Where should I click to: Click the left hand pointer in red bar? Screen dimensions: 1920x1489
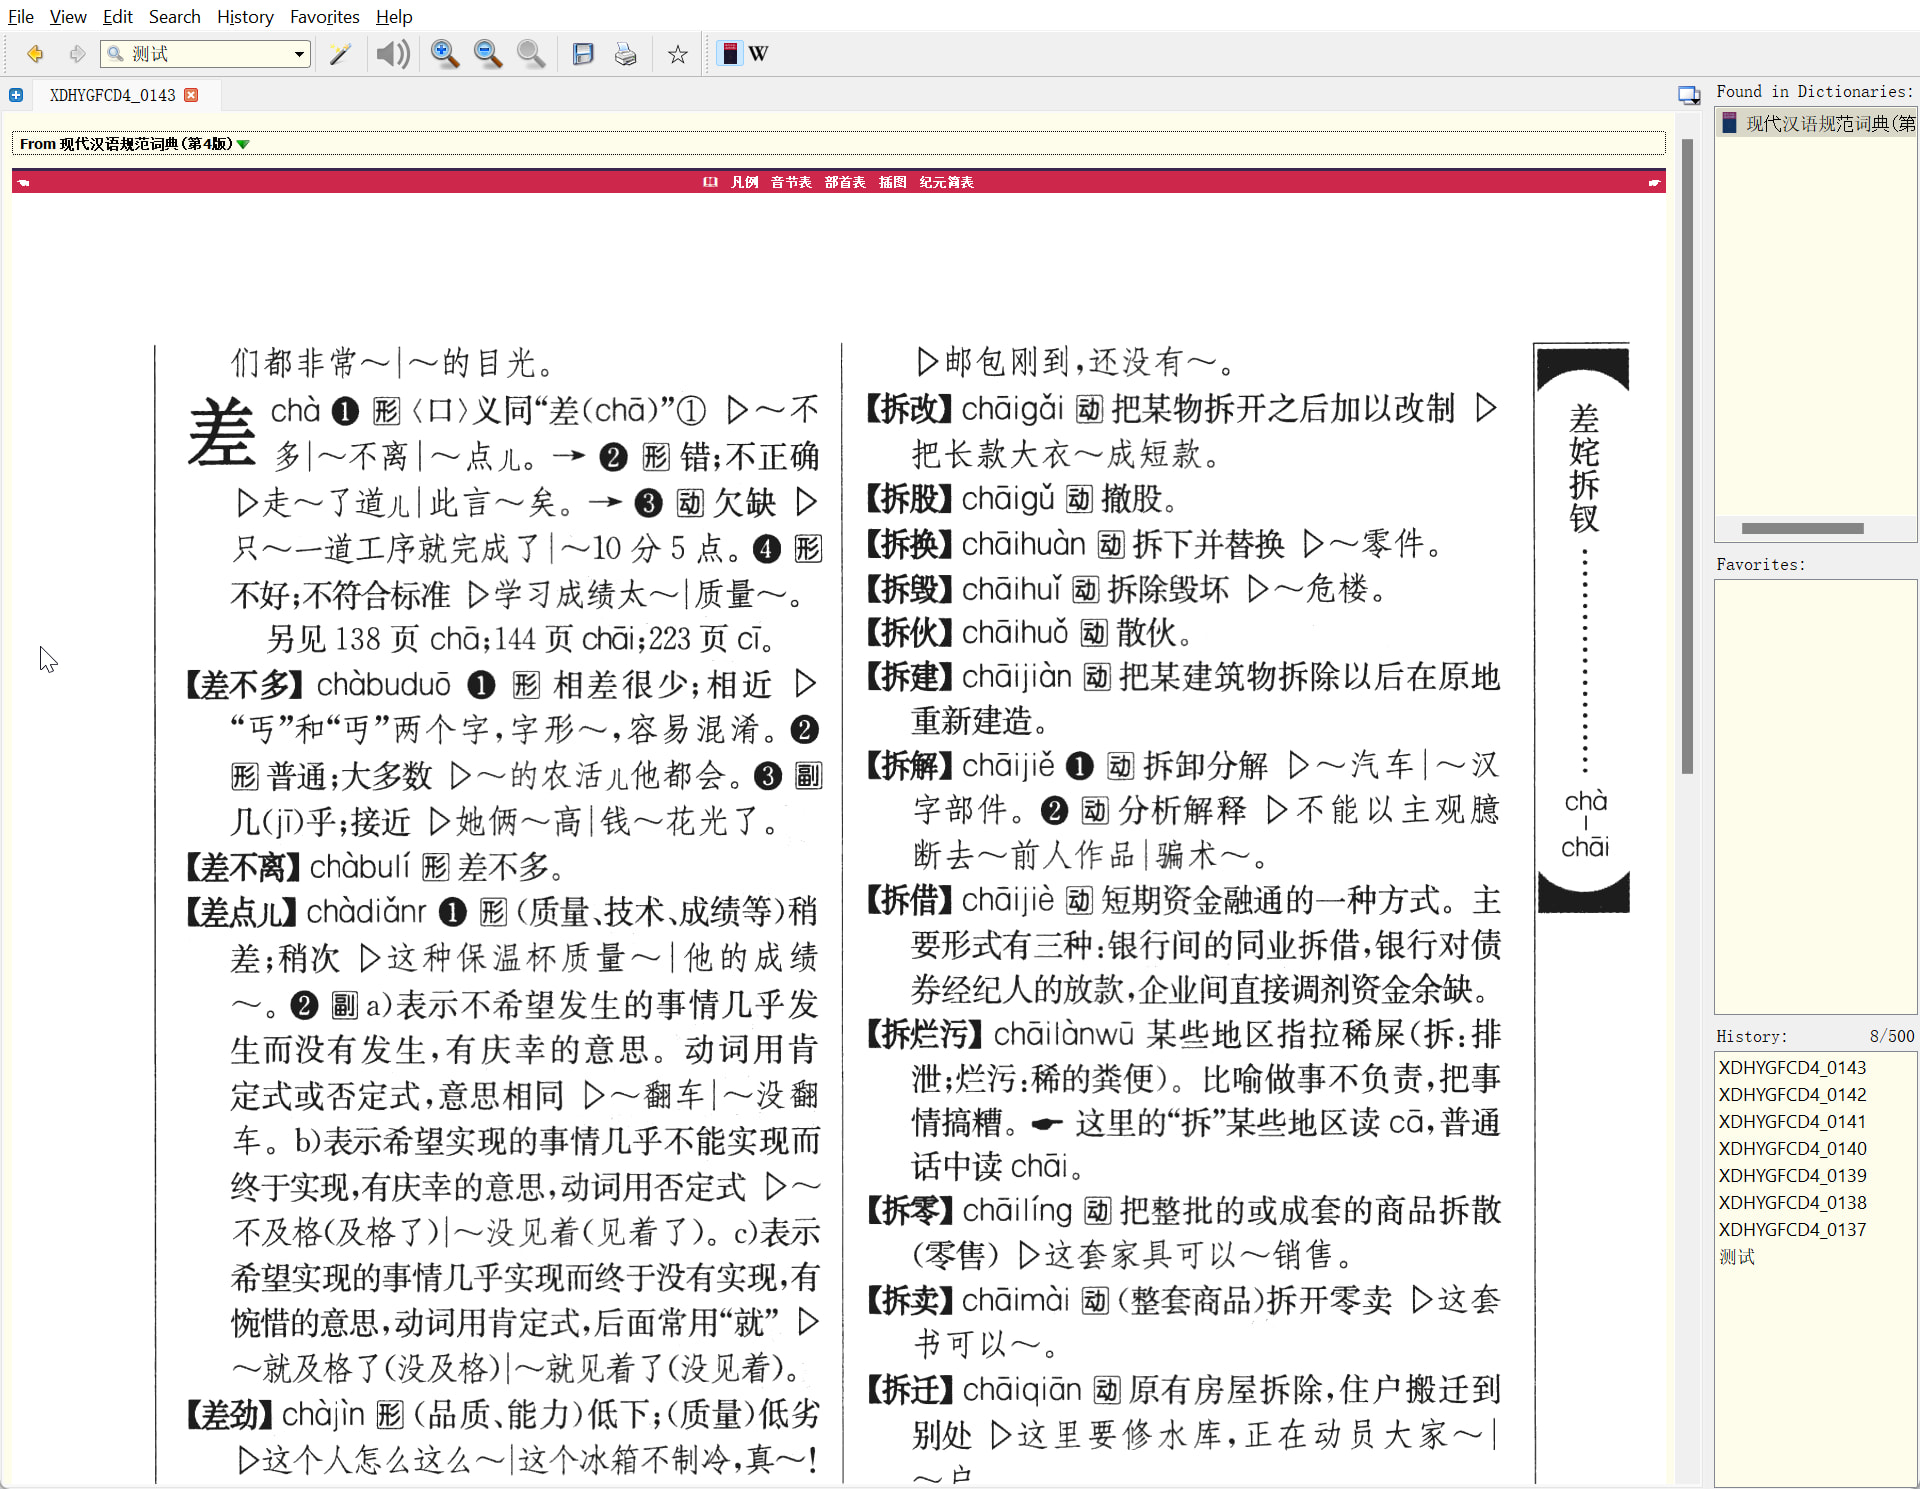coord(23,182)
